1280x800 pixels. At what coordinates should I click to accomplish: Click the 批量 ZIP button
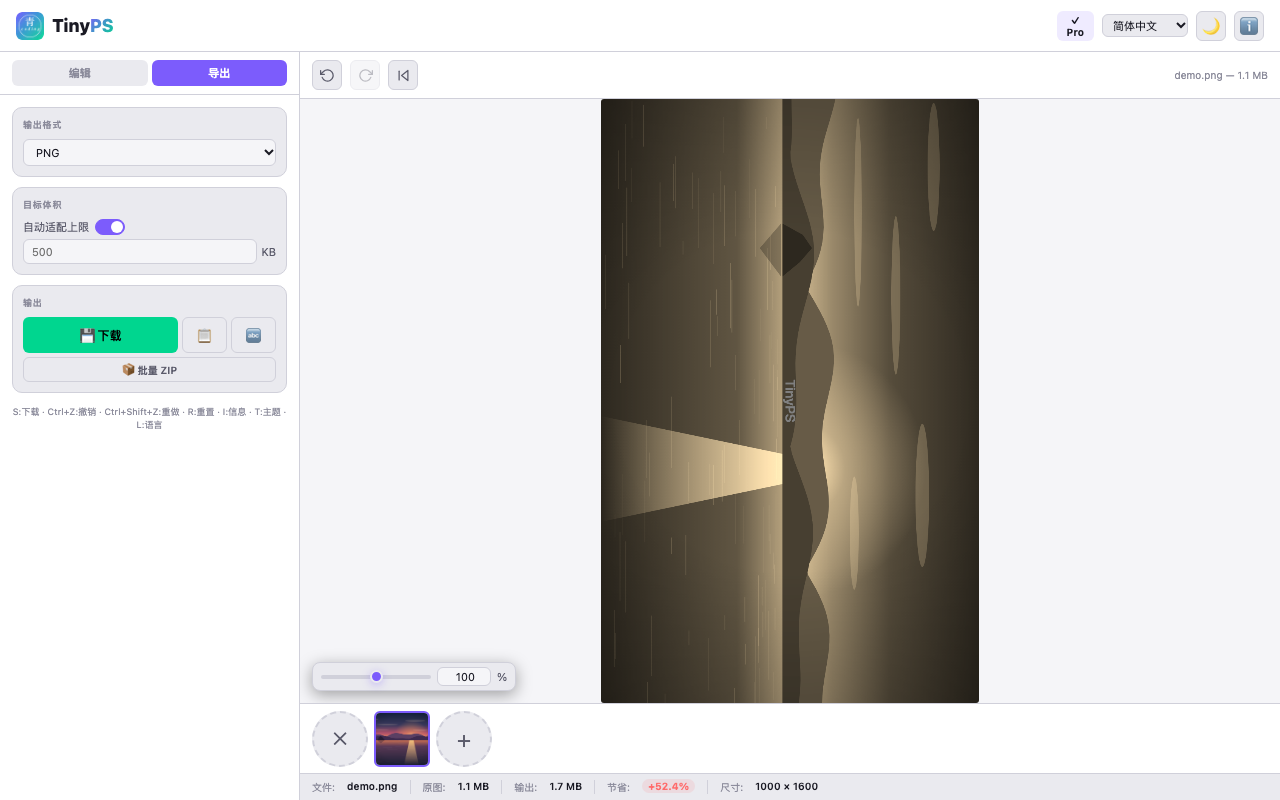coord(150,370)
